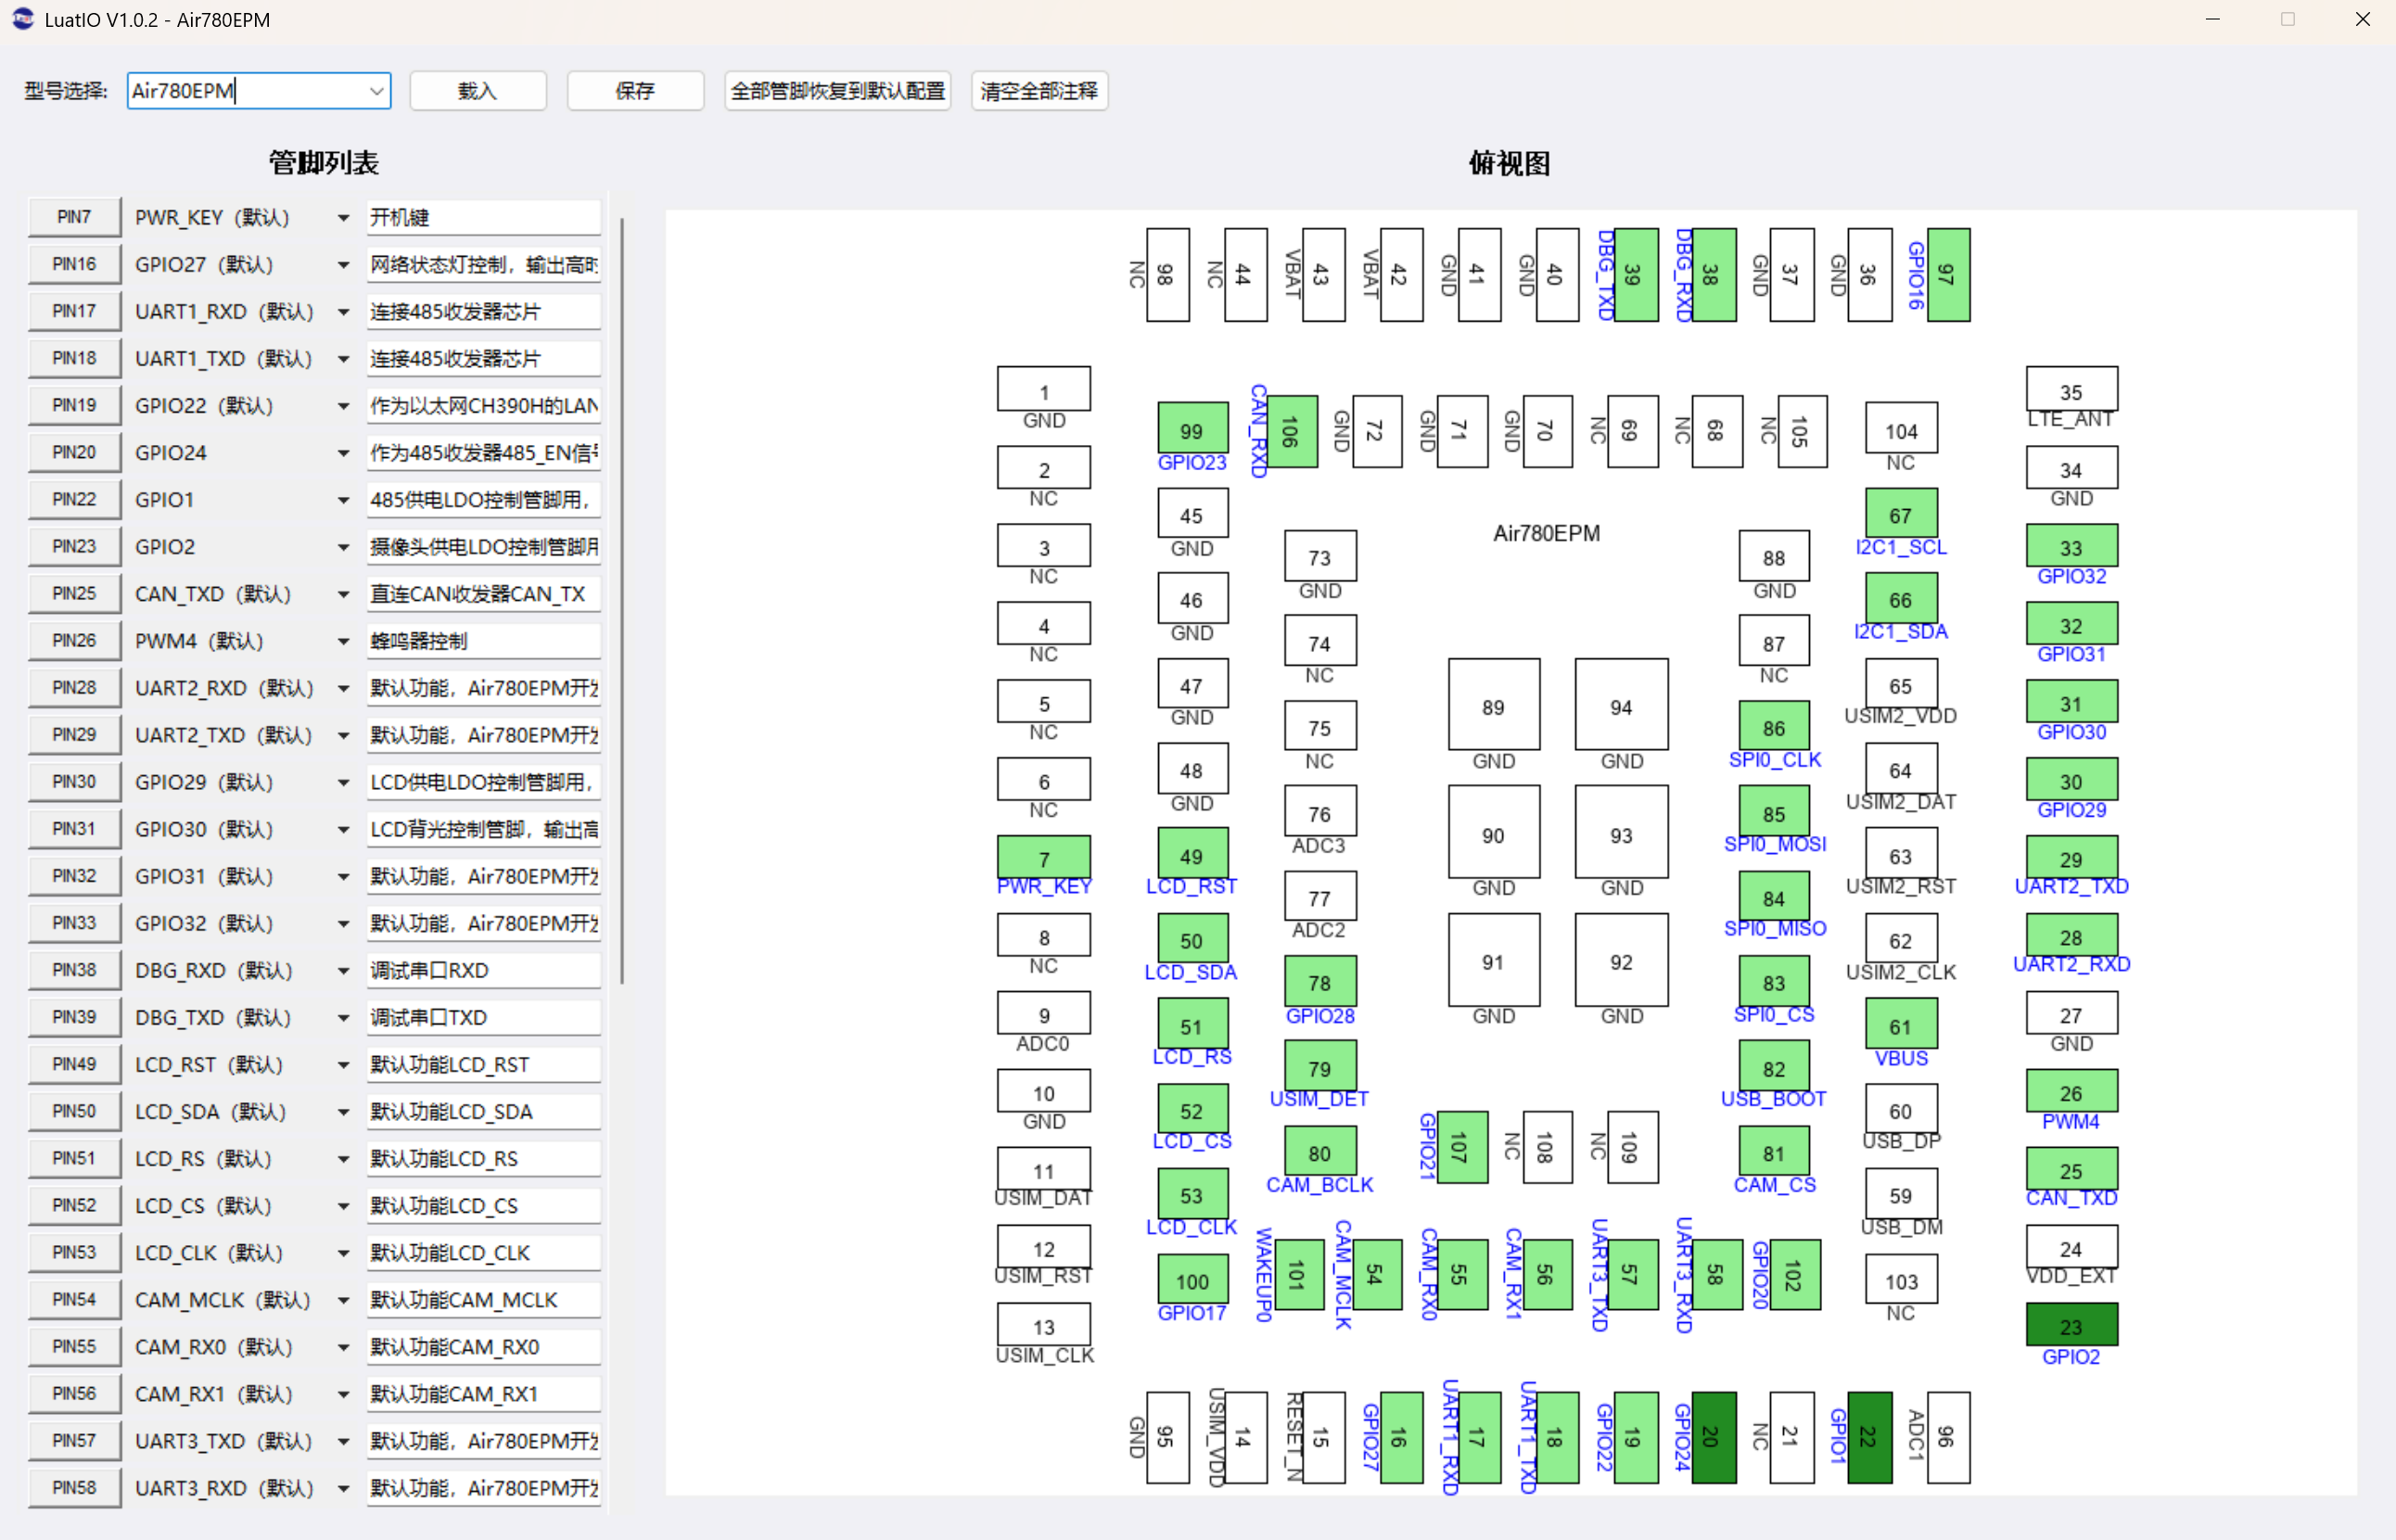This screenshot has height=1540, width=2396.
Task: Select pin 78 GPIO28 pad
Action: click(x=1320, y=981)
